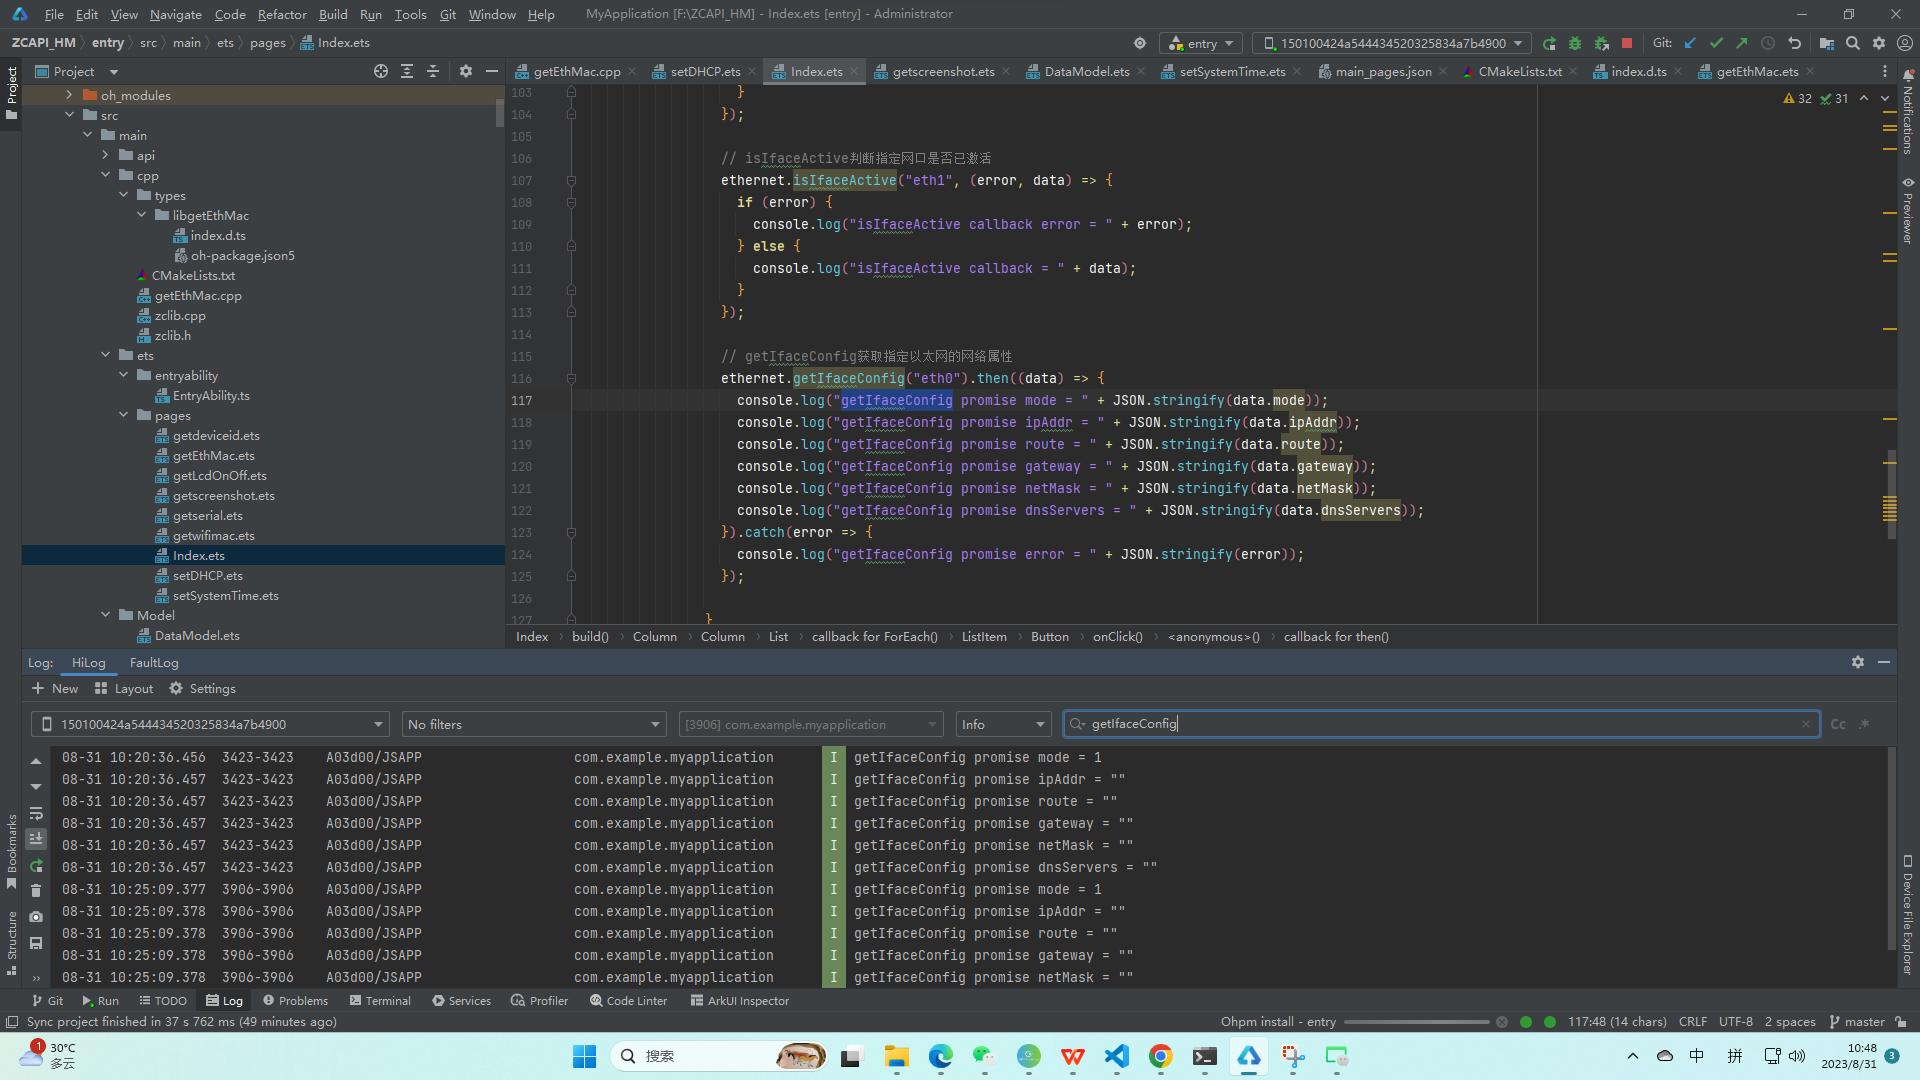
Task: Click Settings in HiLog toolbar
Action: 203,688
